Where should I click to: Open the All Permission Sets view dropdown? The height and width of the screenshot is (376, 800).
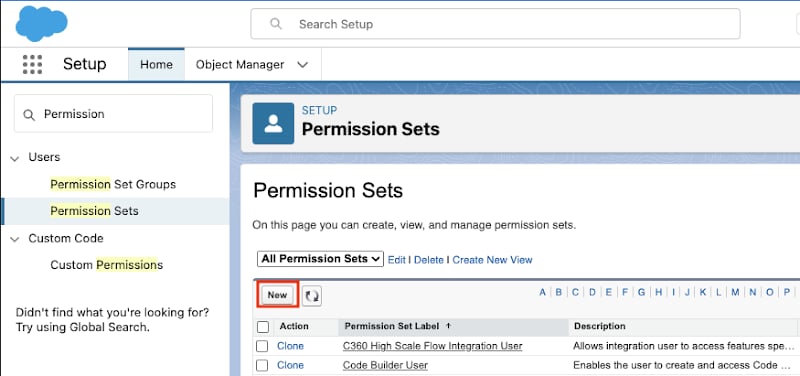point(320,259)
